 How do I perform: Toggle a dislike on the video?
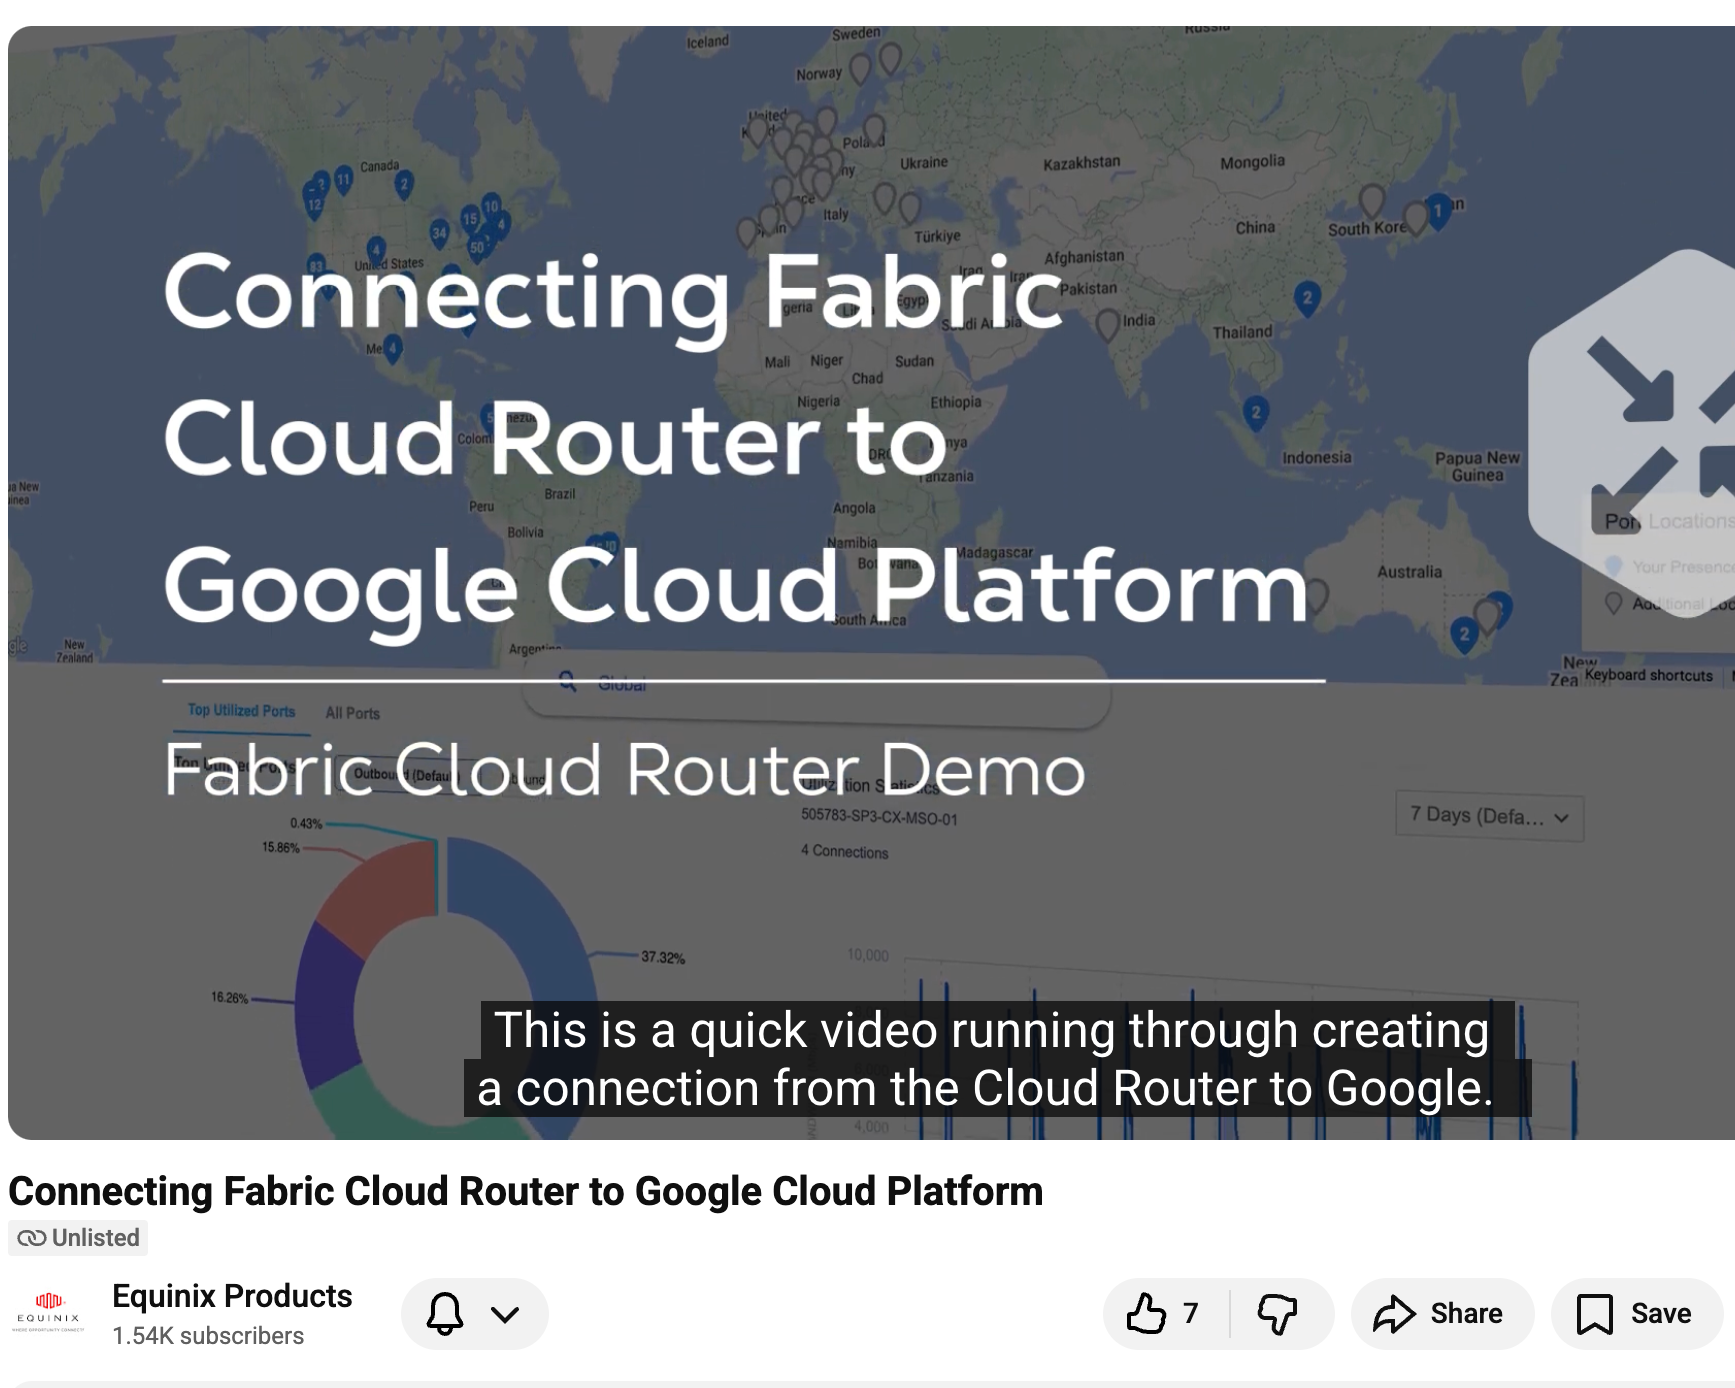(1277, 1313)
